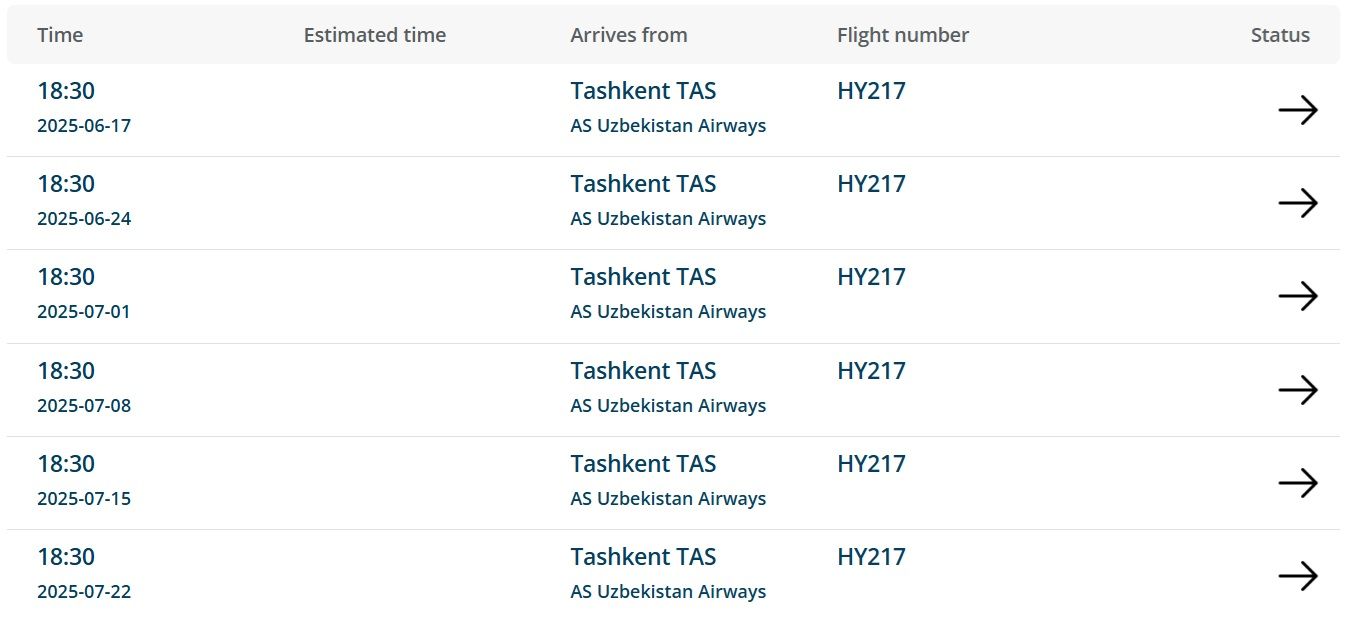Image resolution: width=1353 pixels, height=626 pixels.
Task: Click the arrow icon for 2025-07-01 flight
Action: pos(1297,296)
